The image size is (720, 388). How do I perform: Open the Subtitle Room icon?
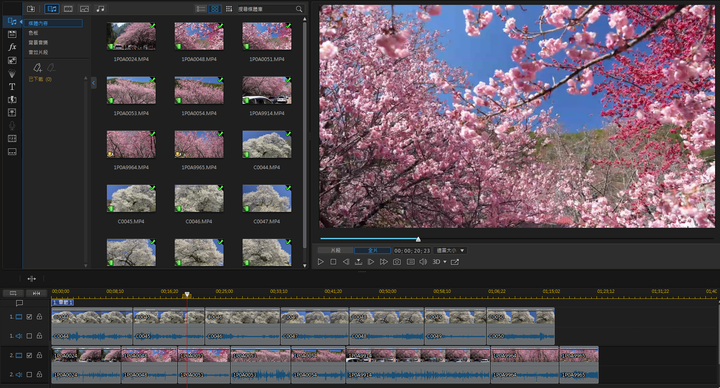point(12,152)
